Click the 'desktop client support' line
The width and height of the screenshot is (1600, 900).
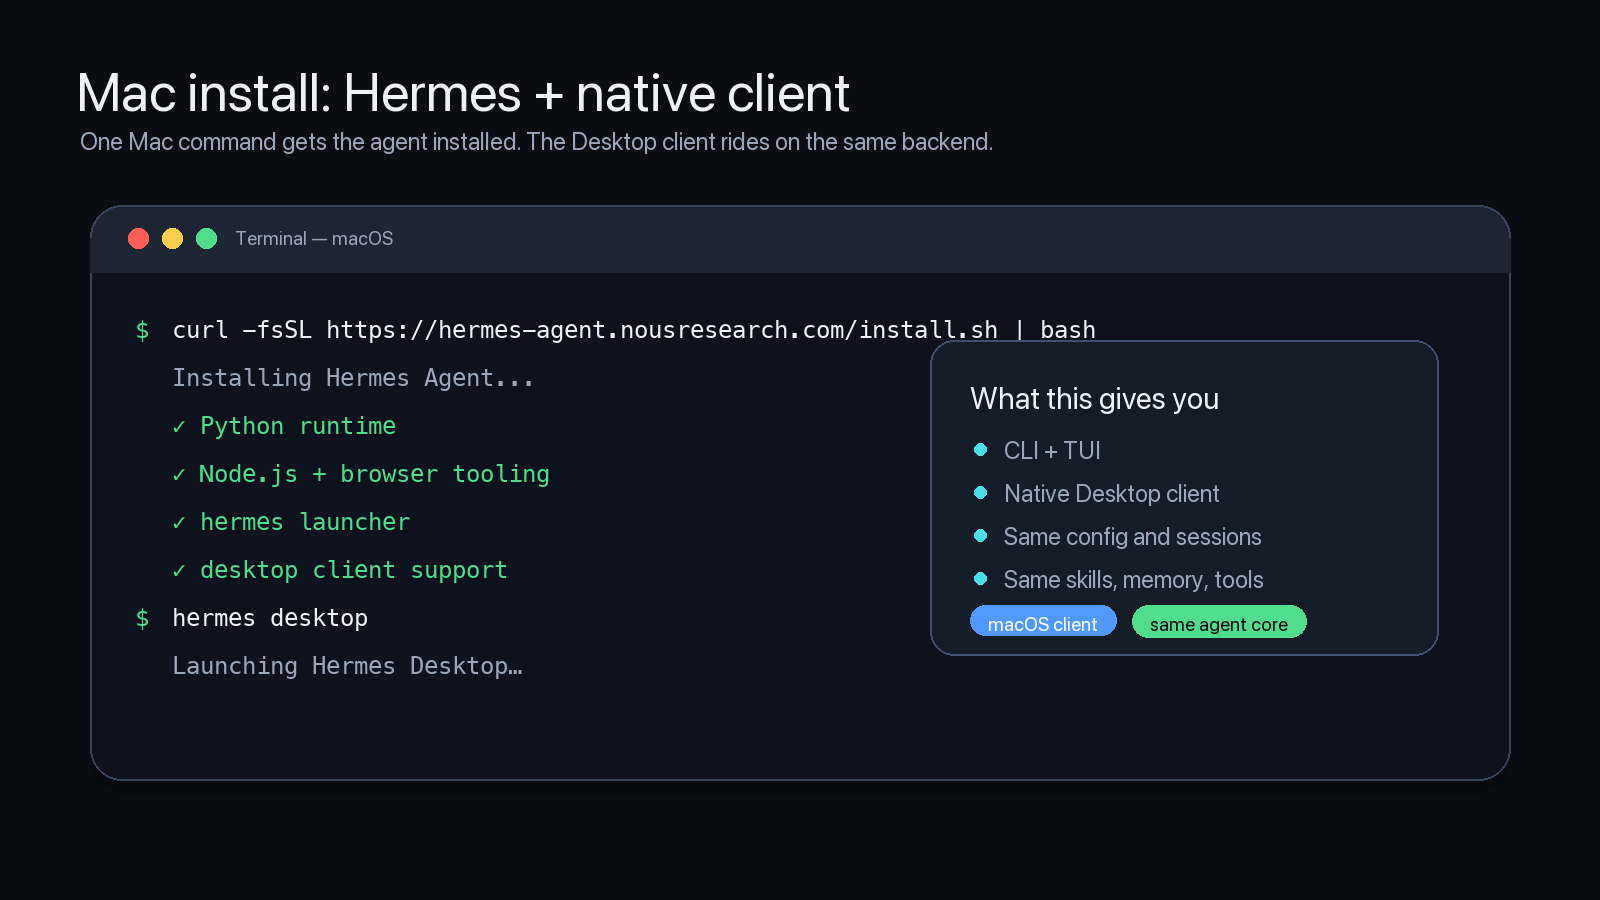340,570
